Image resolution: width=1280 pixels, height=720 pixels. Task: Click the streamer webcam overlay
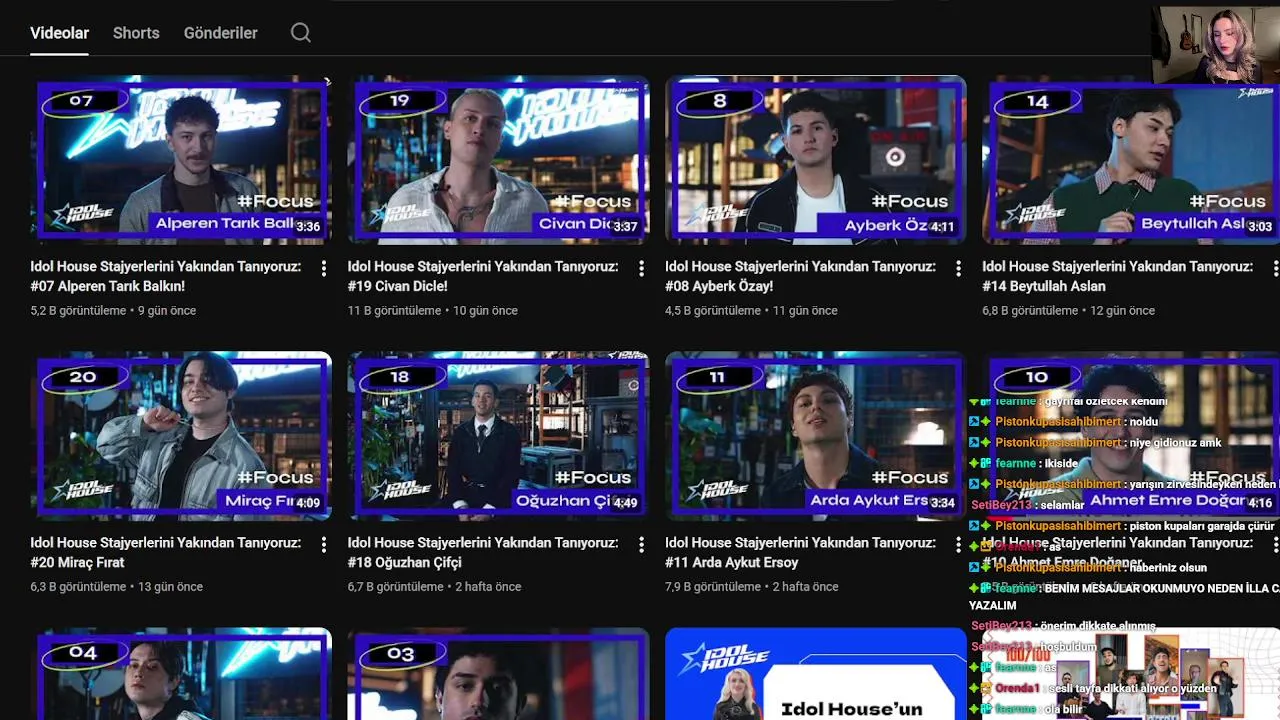point(1215,45)
